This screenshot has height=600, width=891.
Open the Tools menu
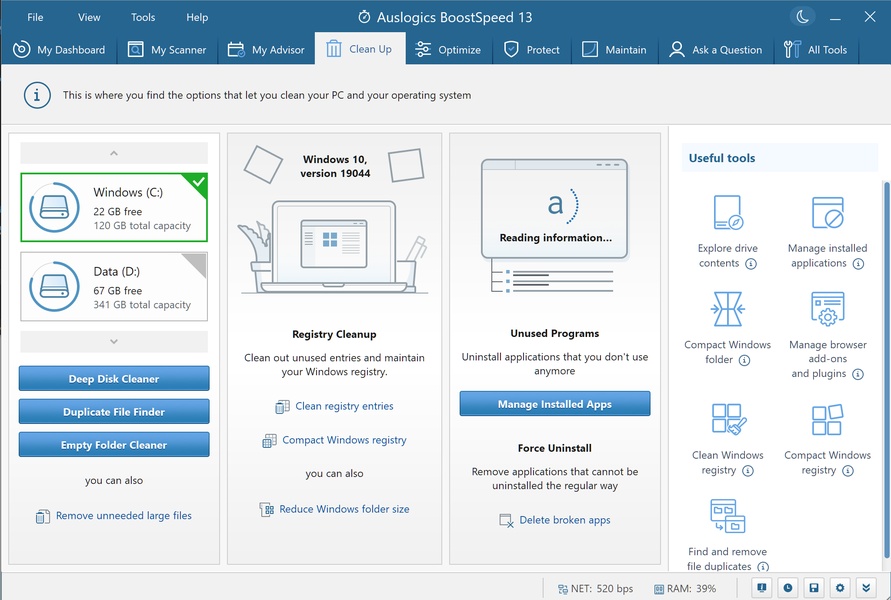143,17
